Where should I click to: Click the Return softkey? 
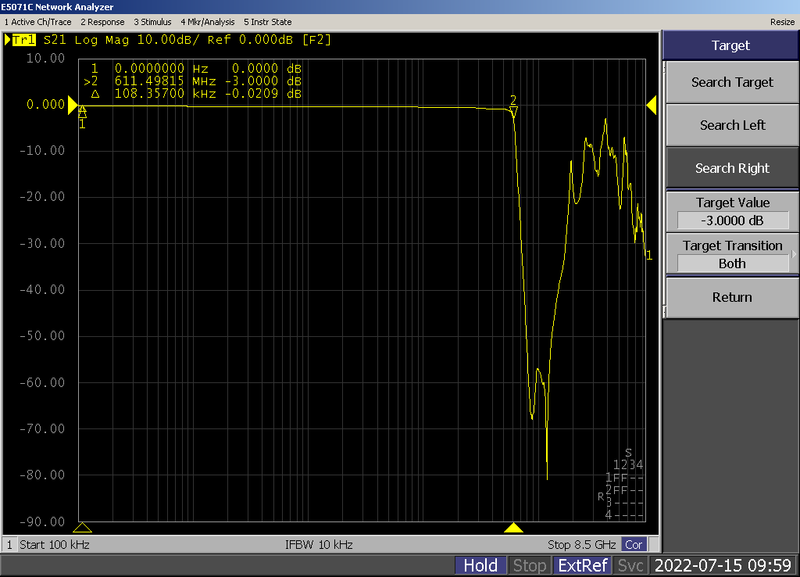732,297
